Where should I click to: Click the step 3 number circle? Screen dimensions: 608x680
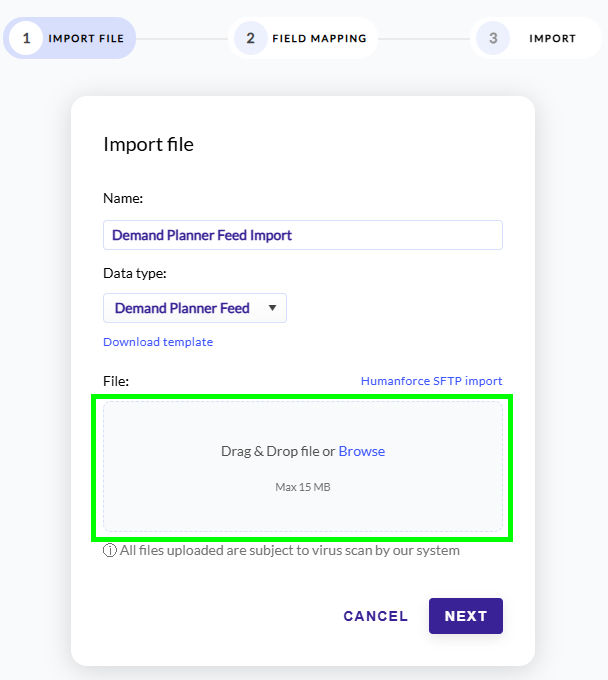(492, 39)
